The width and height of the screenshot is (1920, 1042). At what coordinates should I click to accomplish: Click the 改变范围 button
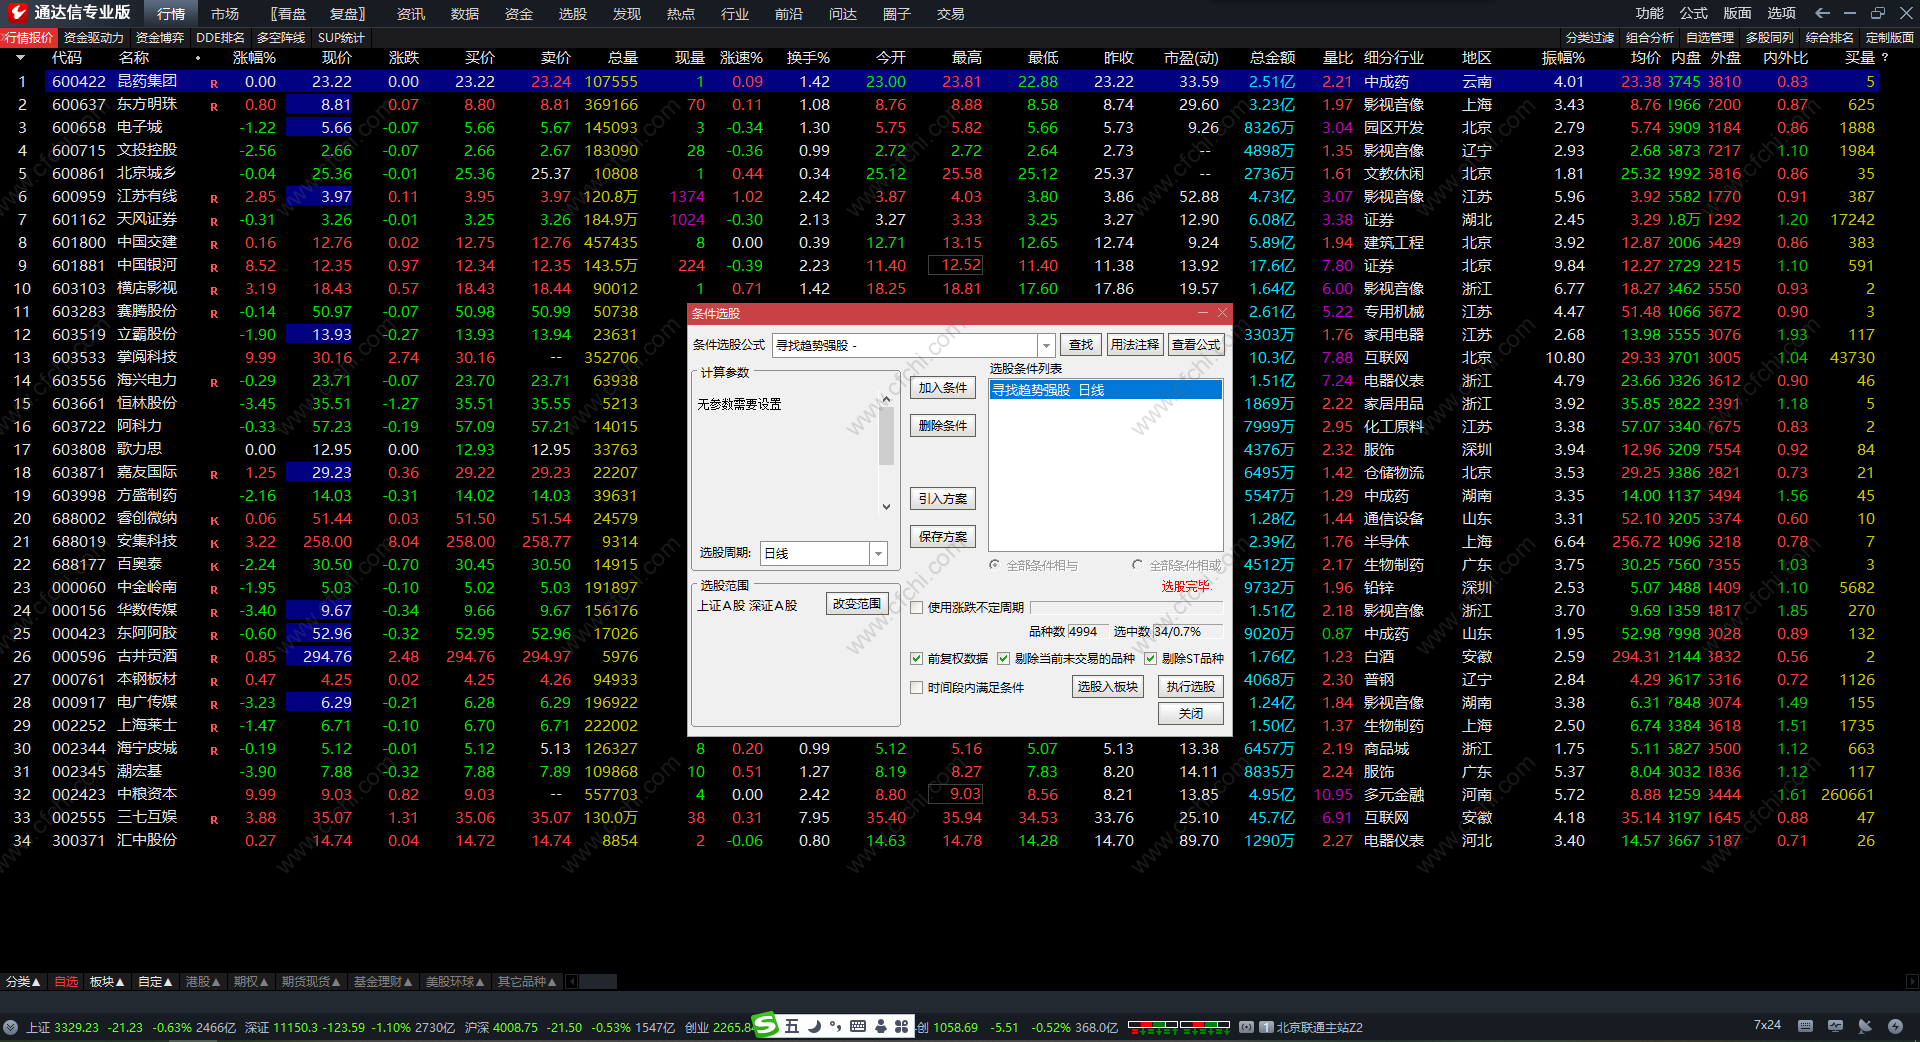click(857, 604)
